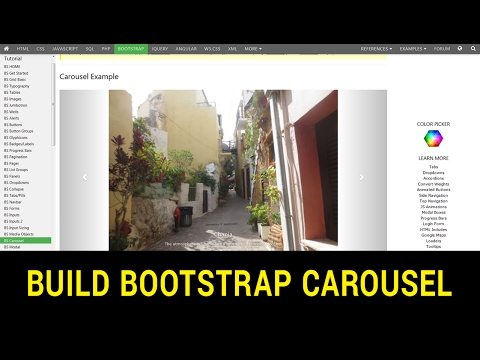Open the FORUM link
The height and width of the screenshot is (360, 480).
pyautogui.click(x=442, y=49)
